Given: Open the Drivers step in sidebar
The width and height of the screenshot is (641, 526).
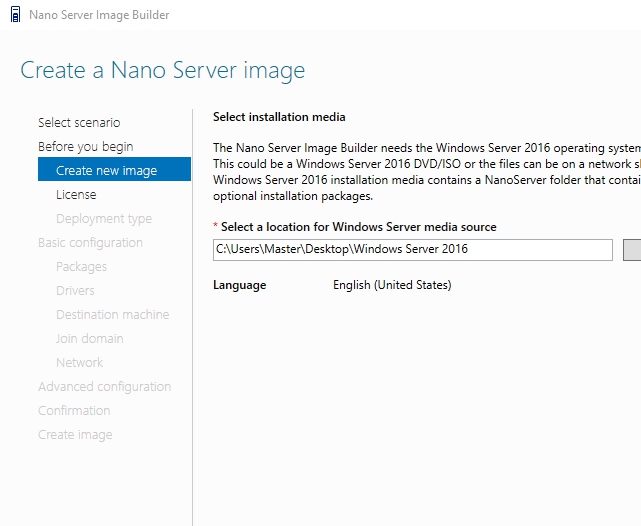Looking at the screenshot, I should (75, 291).
